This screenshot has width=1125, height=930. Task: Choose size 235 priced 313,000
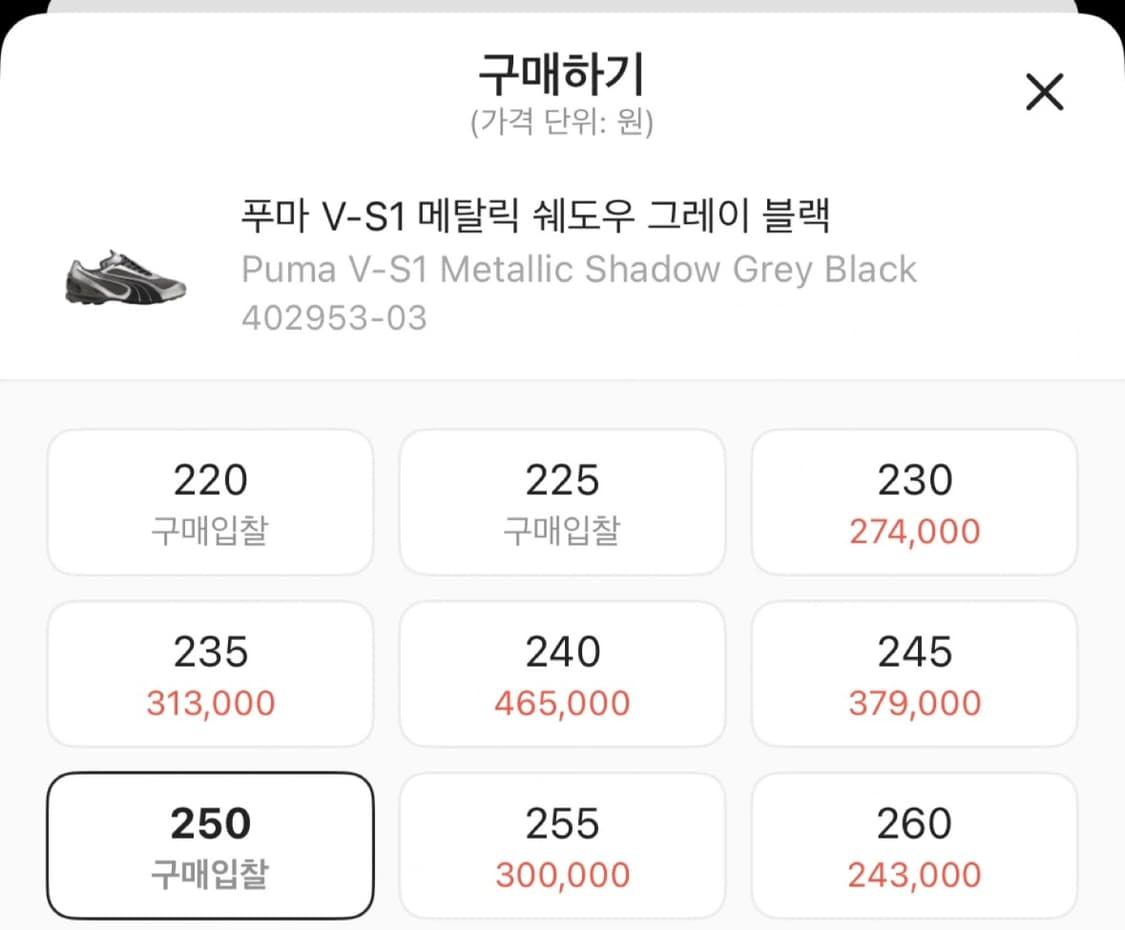point(209,672)
